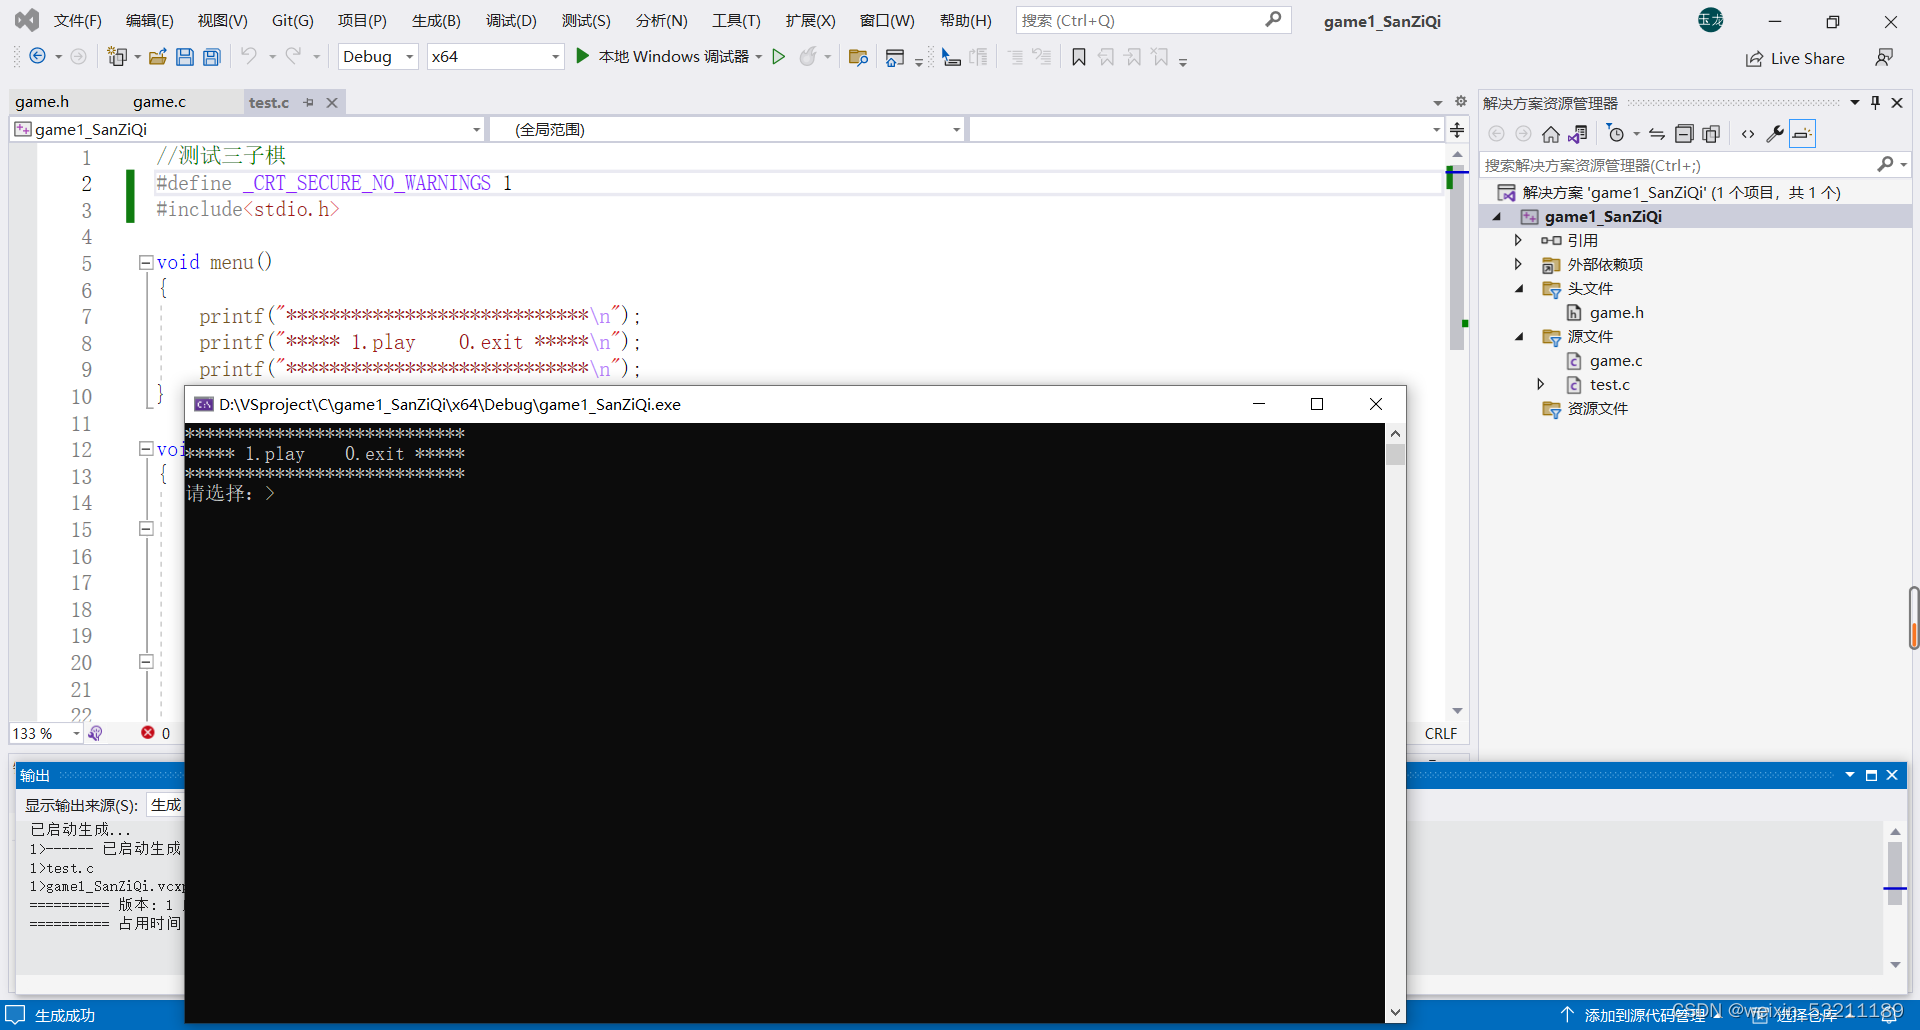This screenshot has width=1920, height=1030.
Task: Open a file using the folder icon
Action: click(158, 57)
